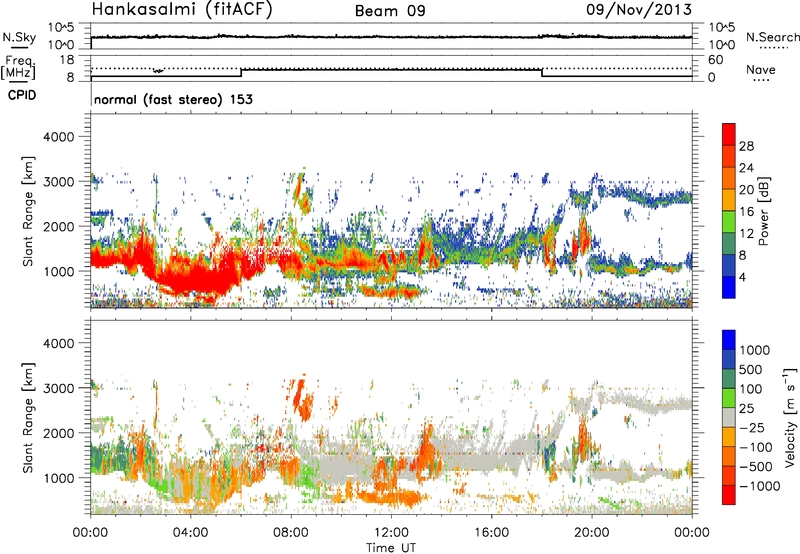The width and height of the screenshot is (800, 554).
Task: Click the '12:00' time axis tick label
Action: (391, 533)
